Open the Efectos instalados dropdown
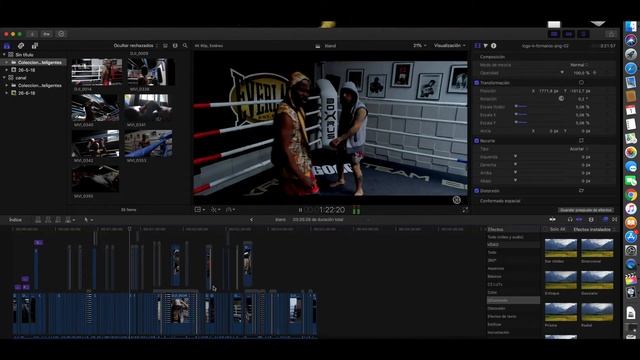This screenshot has height=360, width=640. (x=594, y=229)
